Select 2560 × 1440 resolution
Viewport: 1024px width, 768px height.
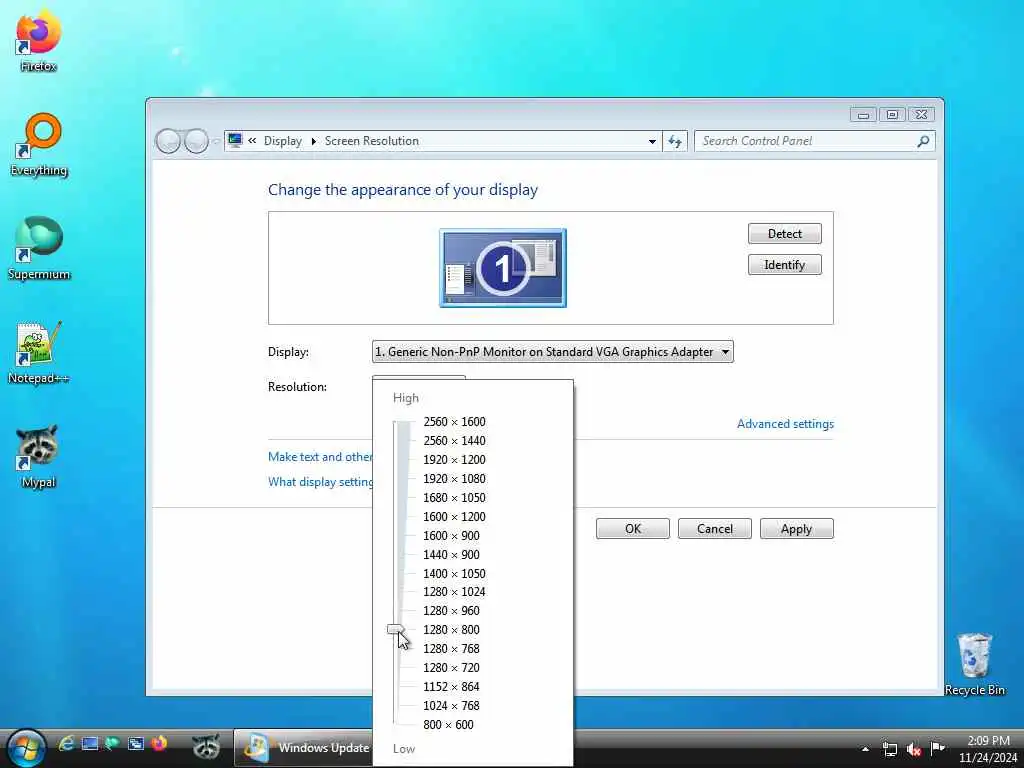tap(454, 441)
